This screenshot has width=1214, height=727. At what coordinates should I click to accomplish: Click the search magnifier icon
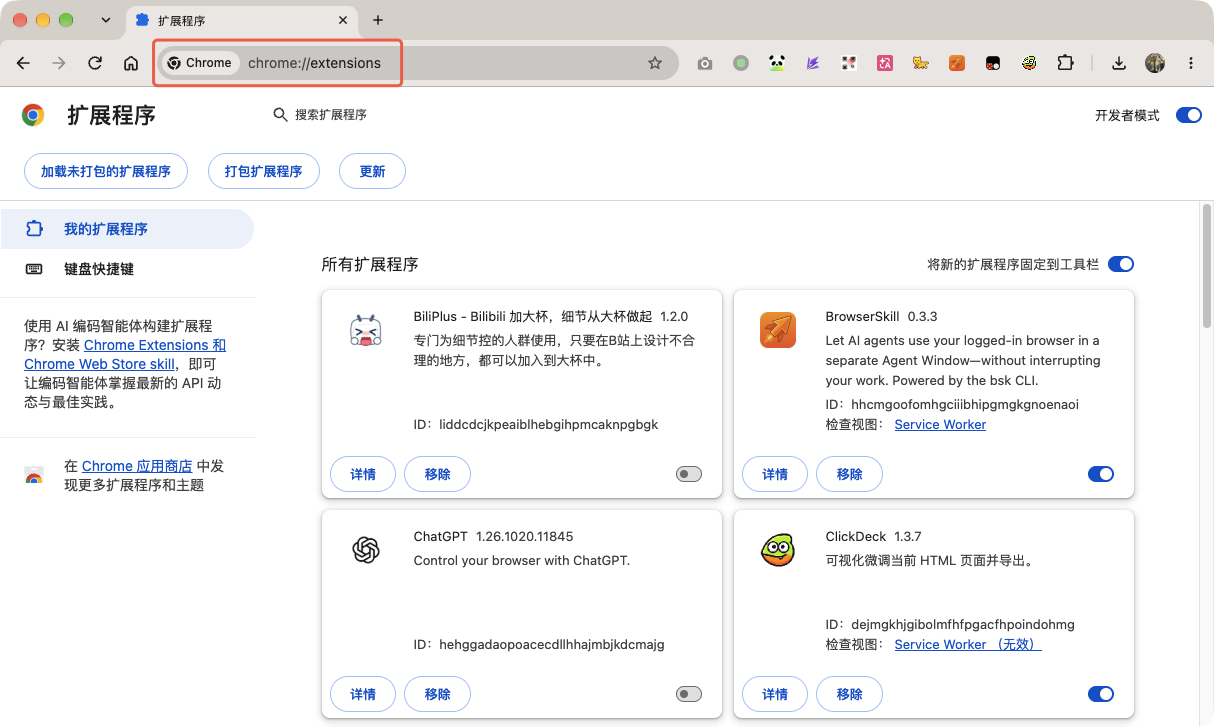[281, 115]
